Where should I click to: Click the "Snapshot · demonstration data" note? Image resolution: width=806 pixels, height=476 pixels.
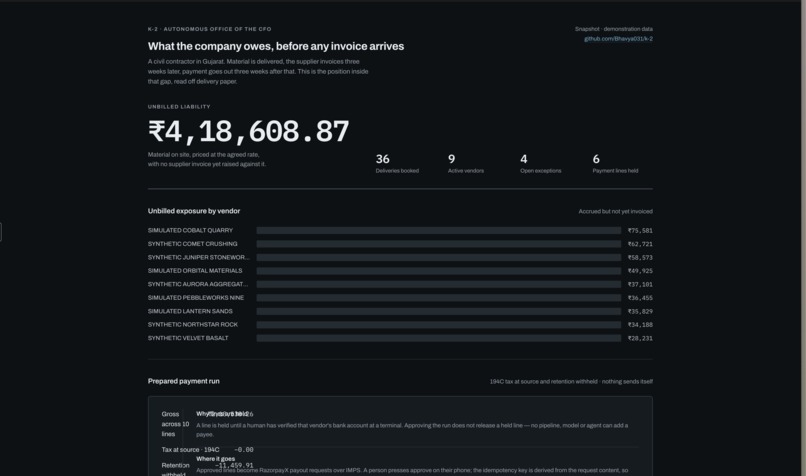click(x=614, y=29)
